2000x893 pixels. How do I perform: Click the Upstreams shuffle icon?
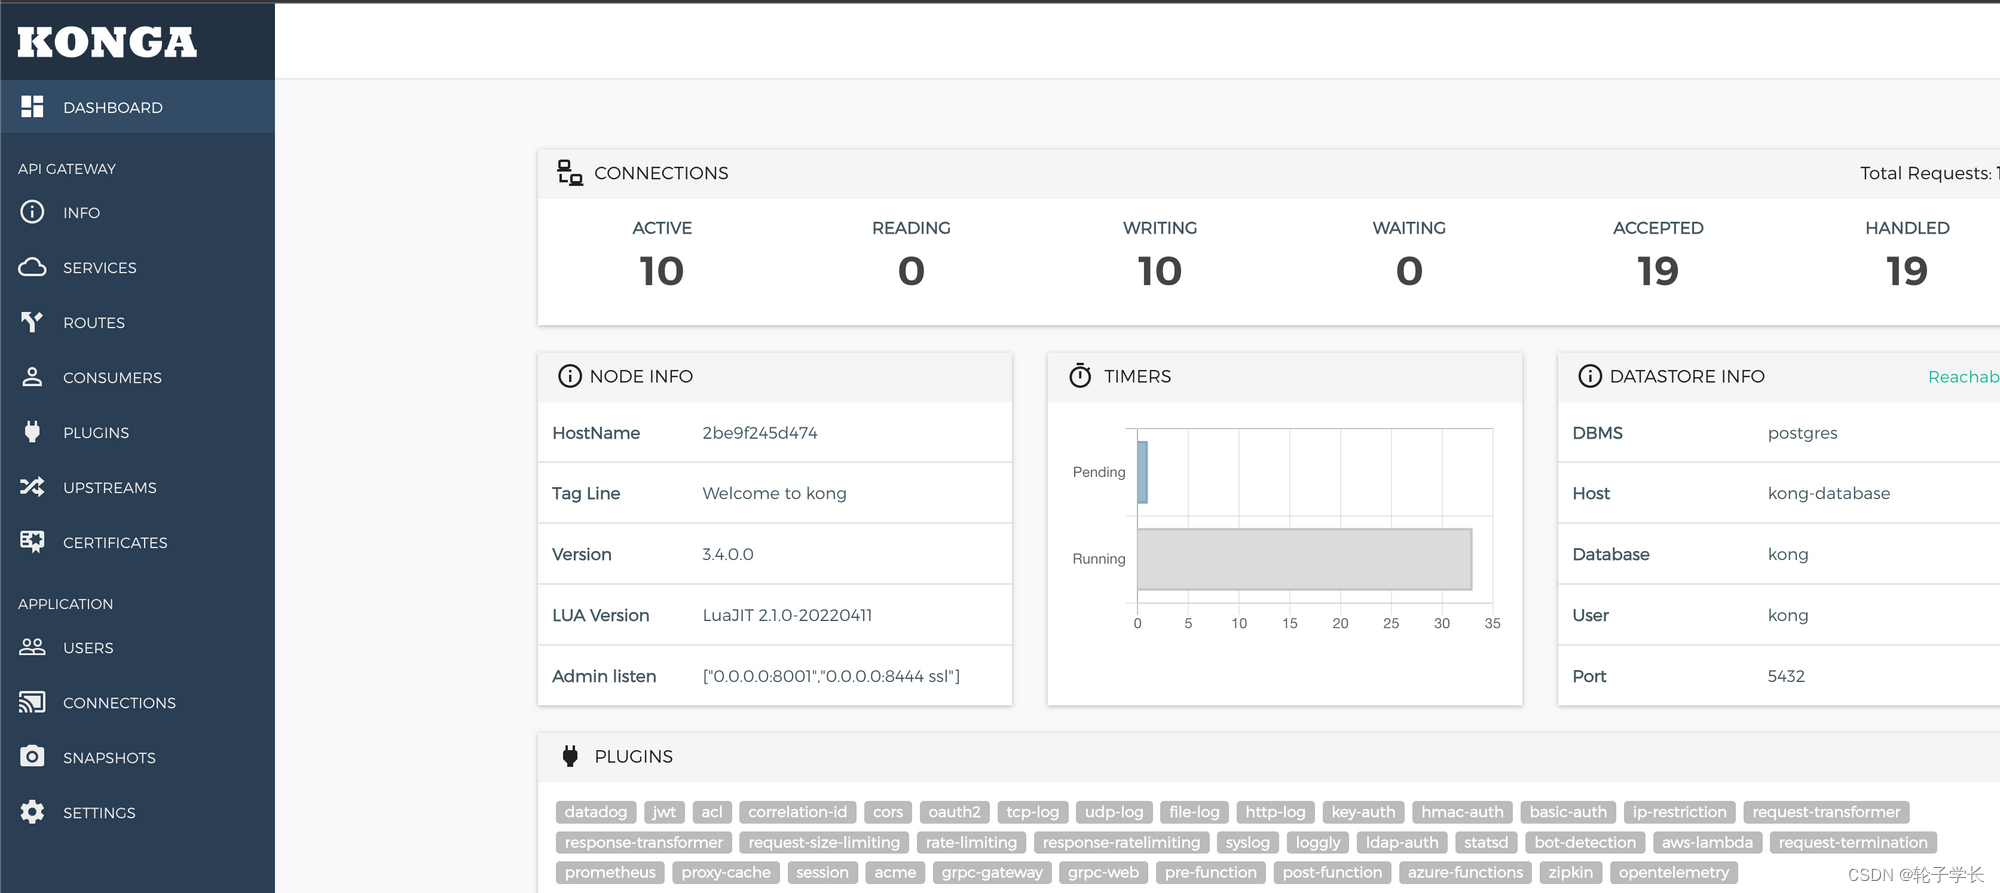[32, 487]
